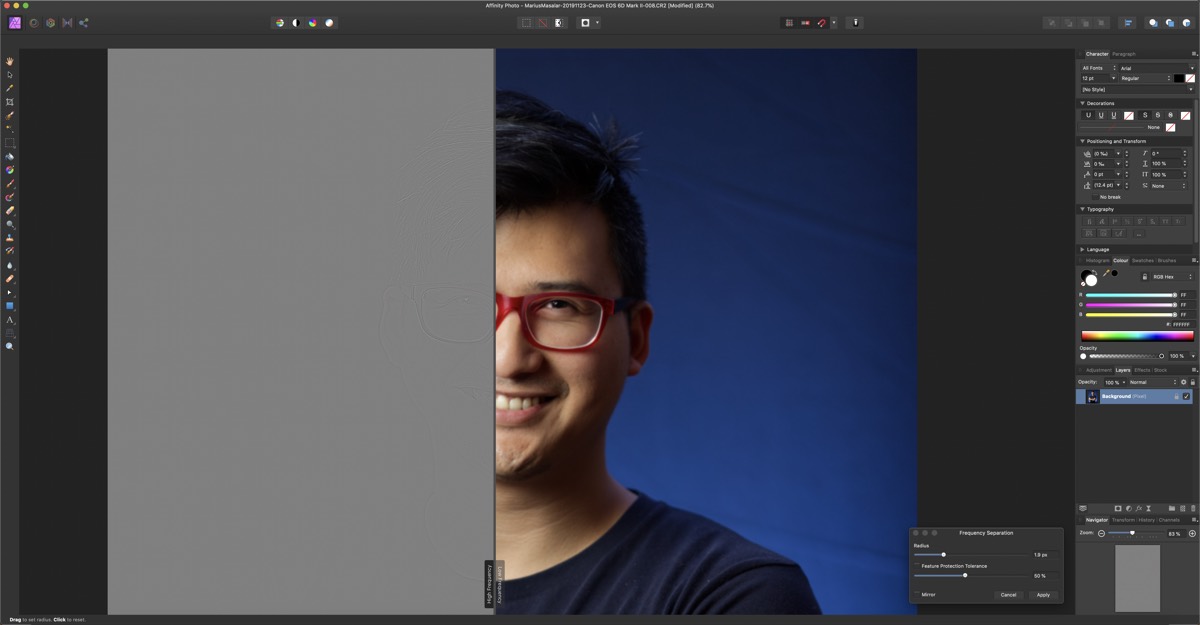
Task: Click Apply in Frequency Separation dialog
Action: (x=1043, y=595)
